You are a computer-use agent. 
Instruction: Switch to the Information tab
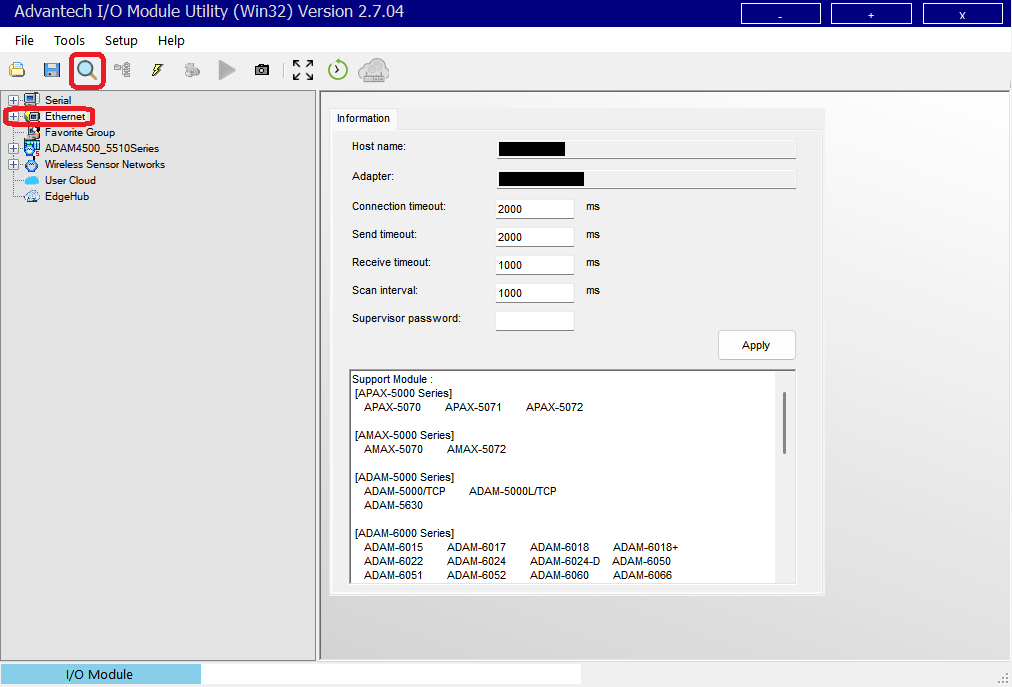(x=363, y=118)
